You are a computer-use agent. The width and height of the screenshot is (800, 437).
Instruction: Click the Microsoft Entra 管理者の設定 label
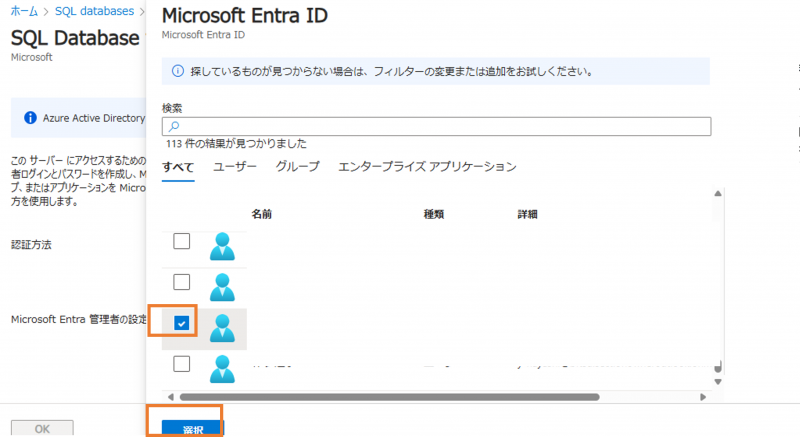(x=79, y=320)
